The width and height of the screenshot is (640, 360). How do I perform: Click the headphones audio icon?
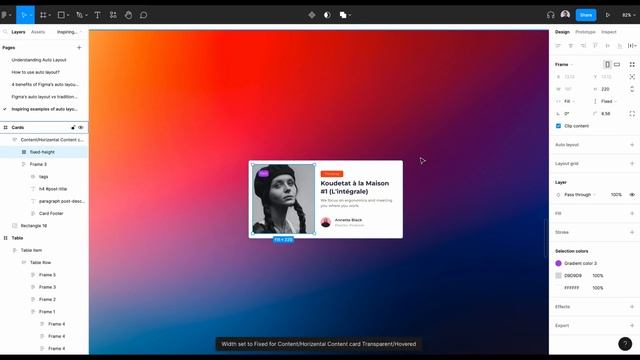click(550, 15)
